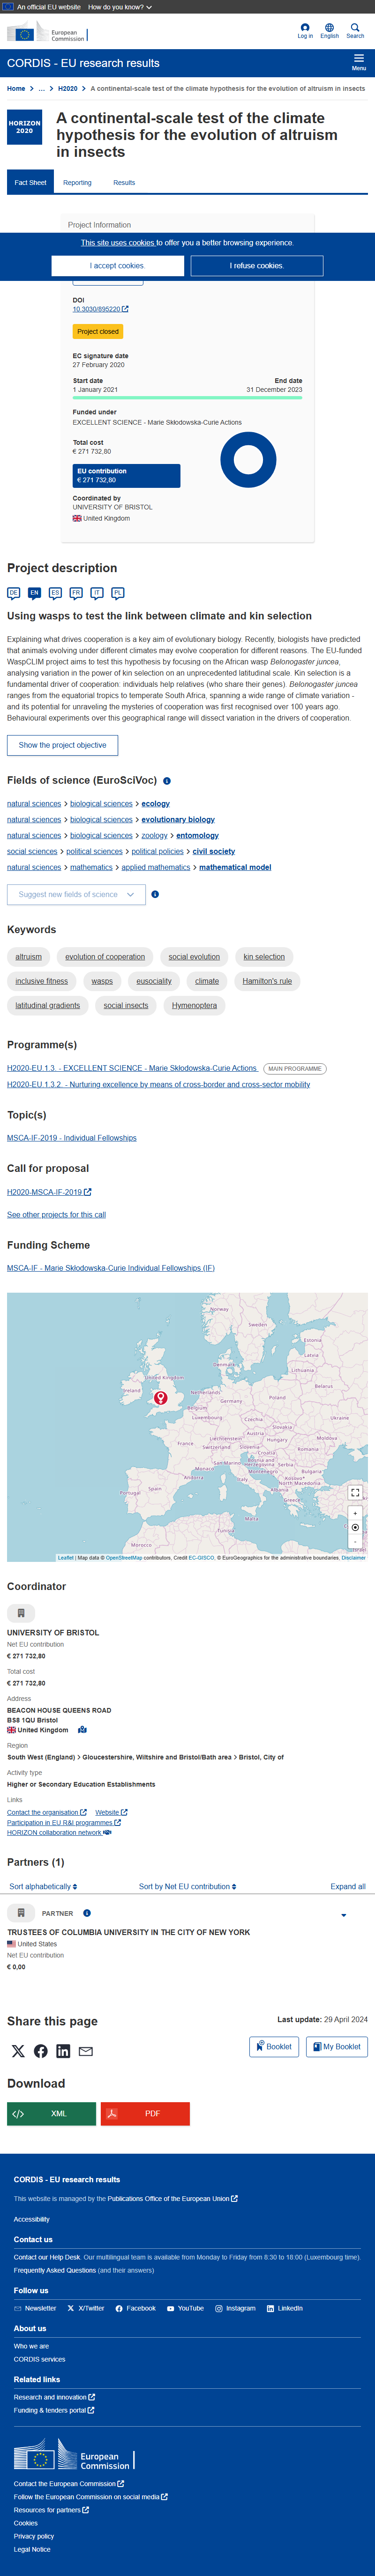Image resolution: width=375 pixels, height=2576 pixels.
Task: Share this page on LinkedIn
Action: click(x=63, y=2051)
